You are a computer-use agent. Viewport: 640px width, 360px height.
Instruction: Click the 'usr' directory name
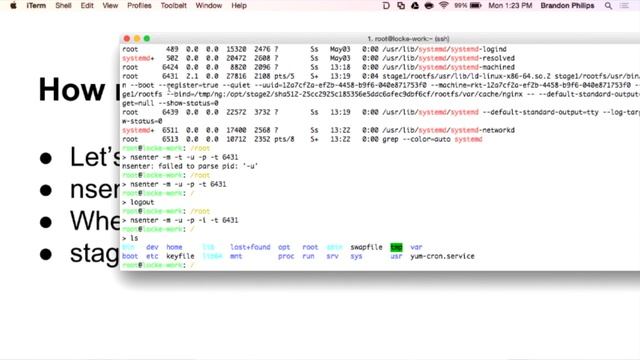[x=396, y=256]
